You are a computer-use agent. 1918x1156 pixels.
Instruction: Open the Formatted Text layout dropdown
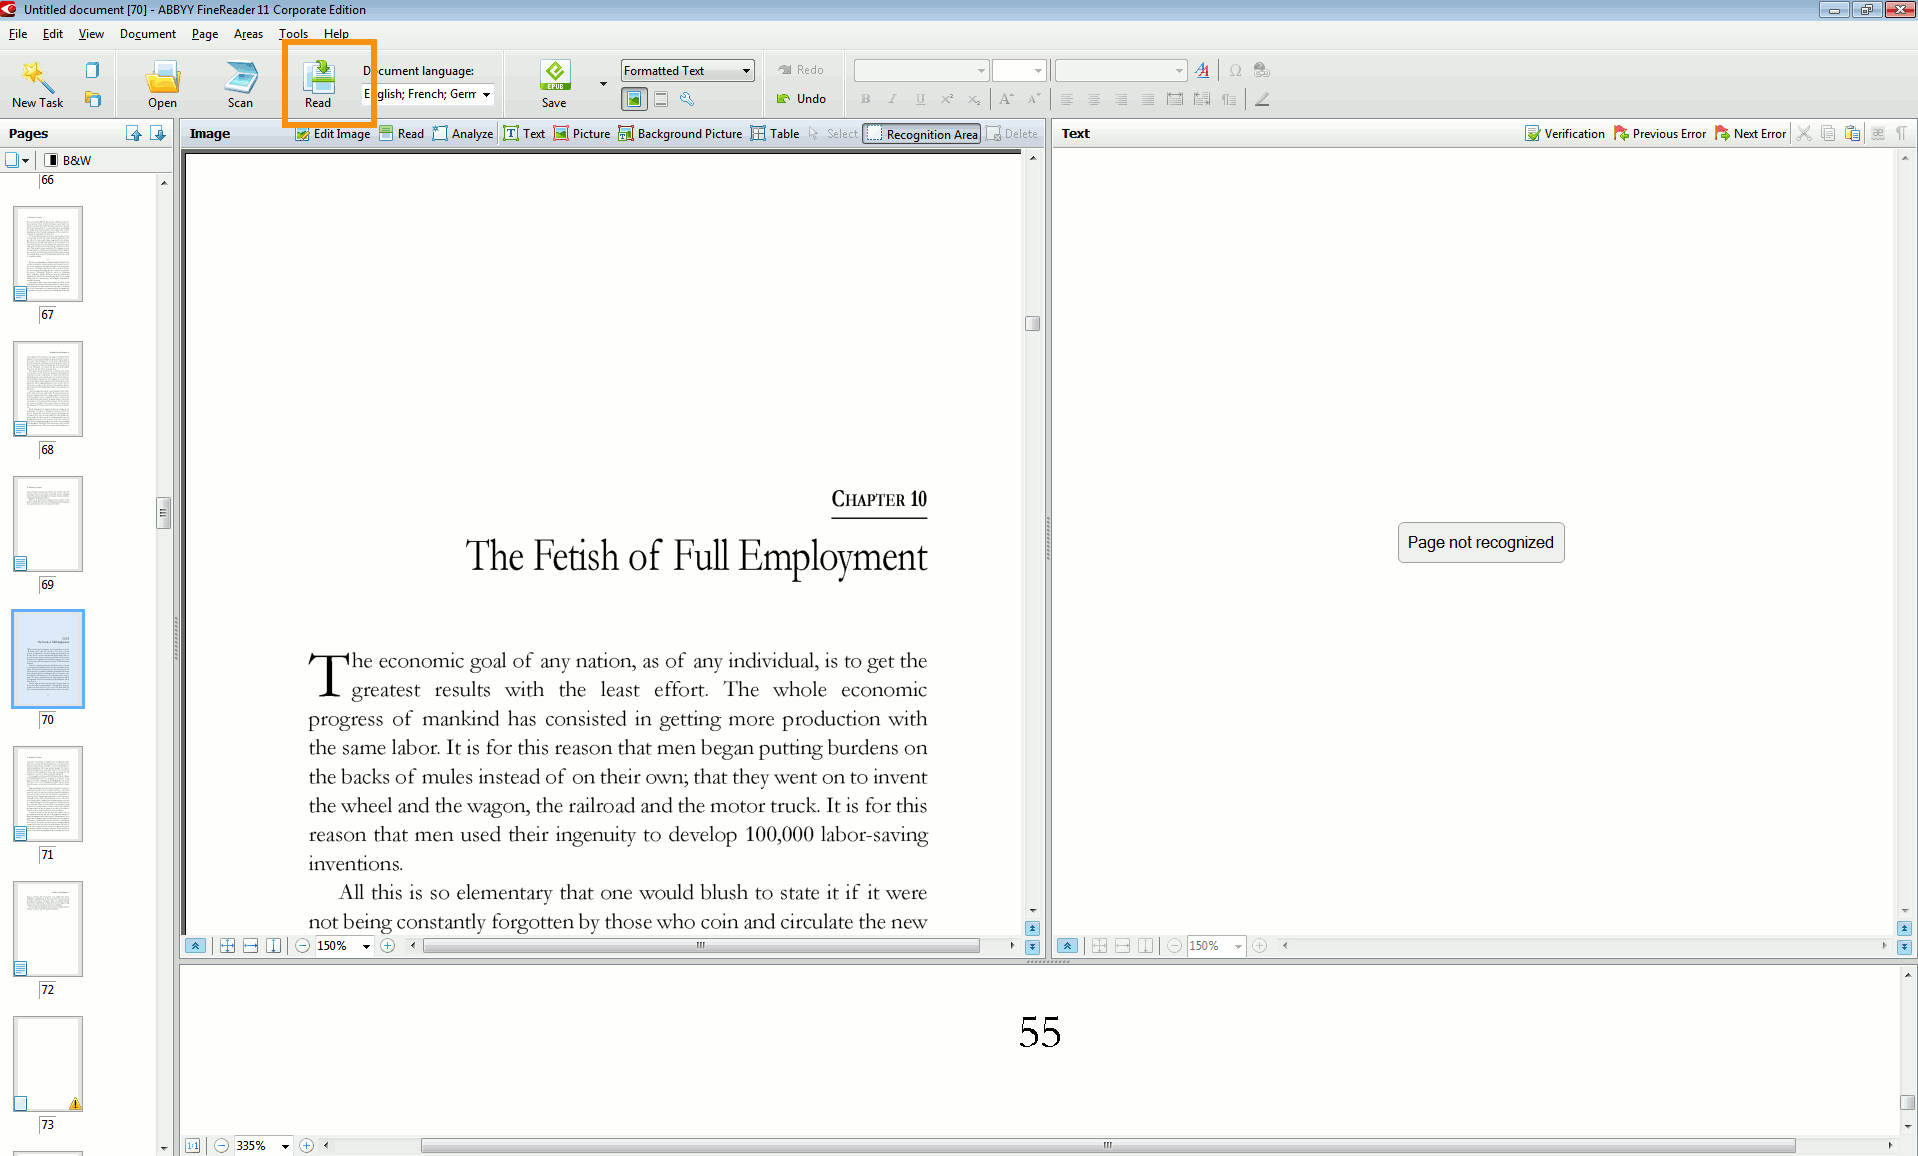point(687,70)
